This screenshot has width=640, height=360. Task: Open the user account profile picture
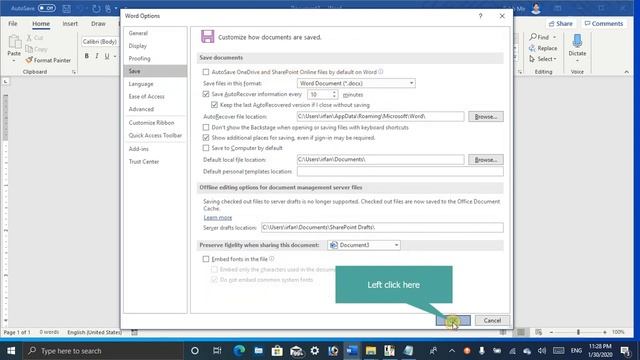[536, 8]
